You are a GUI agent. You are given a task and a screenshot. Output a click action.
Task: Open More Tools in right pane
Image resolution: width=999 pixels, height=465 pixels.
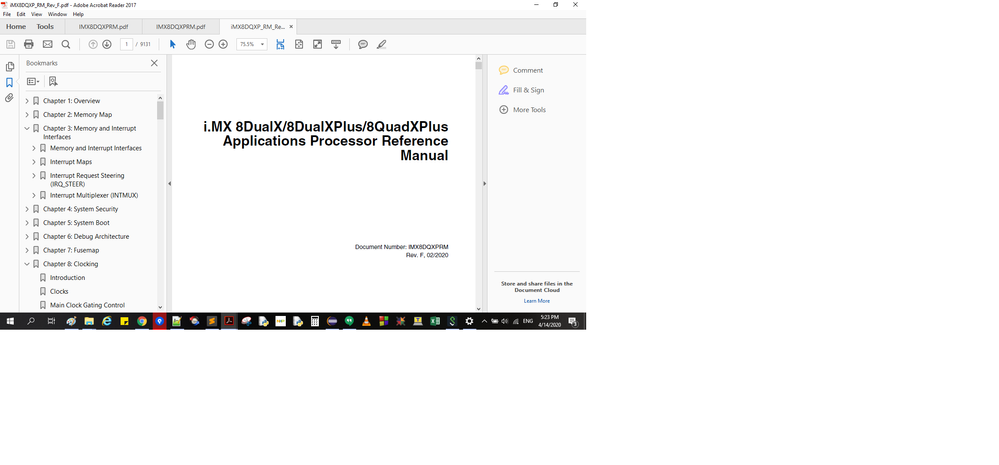(522, 110)
